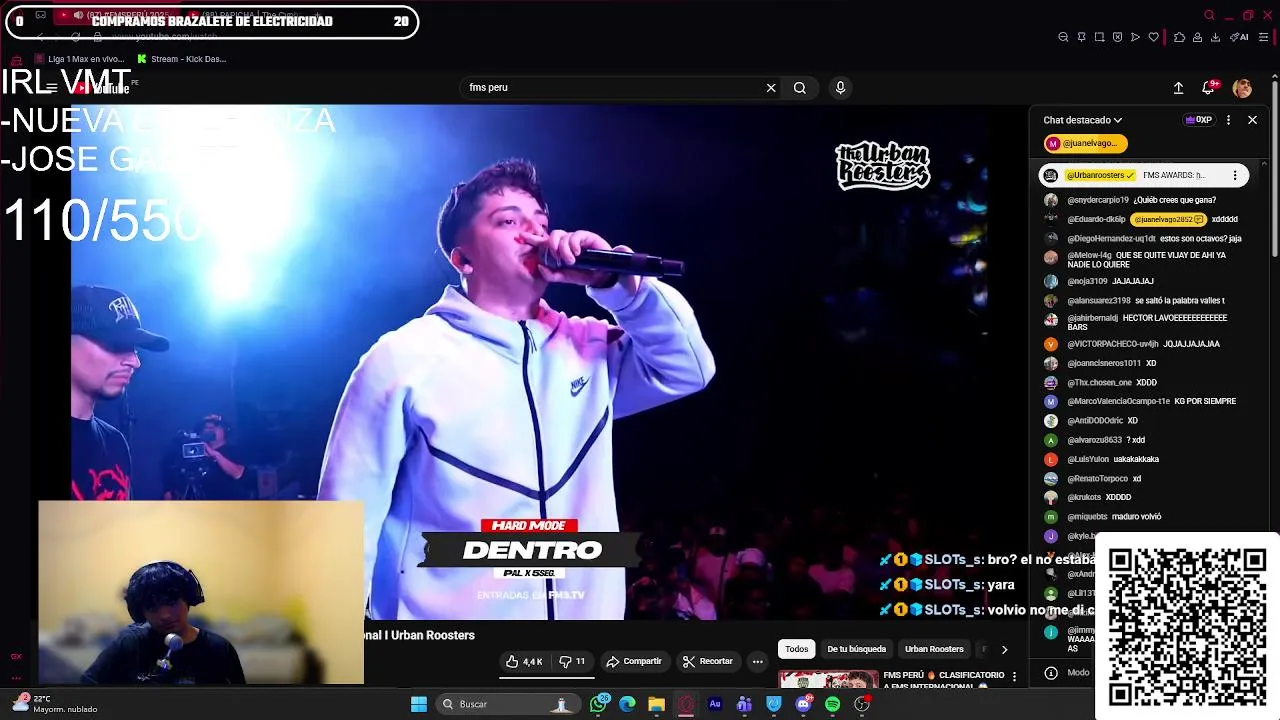
Task: Open the Windows Start menu
Action: pyautogui.click(x=419, y=704)
